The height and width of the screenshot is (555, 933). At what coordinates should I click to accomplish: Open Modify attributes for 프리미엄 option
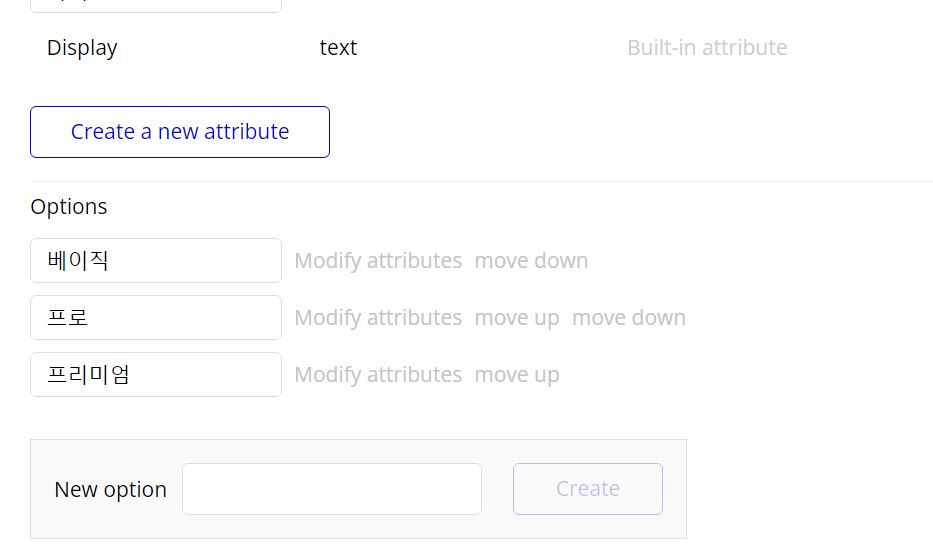(x=378, y=375)
